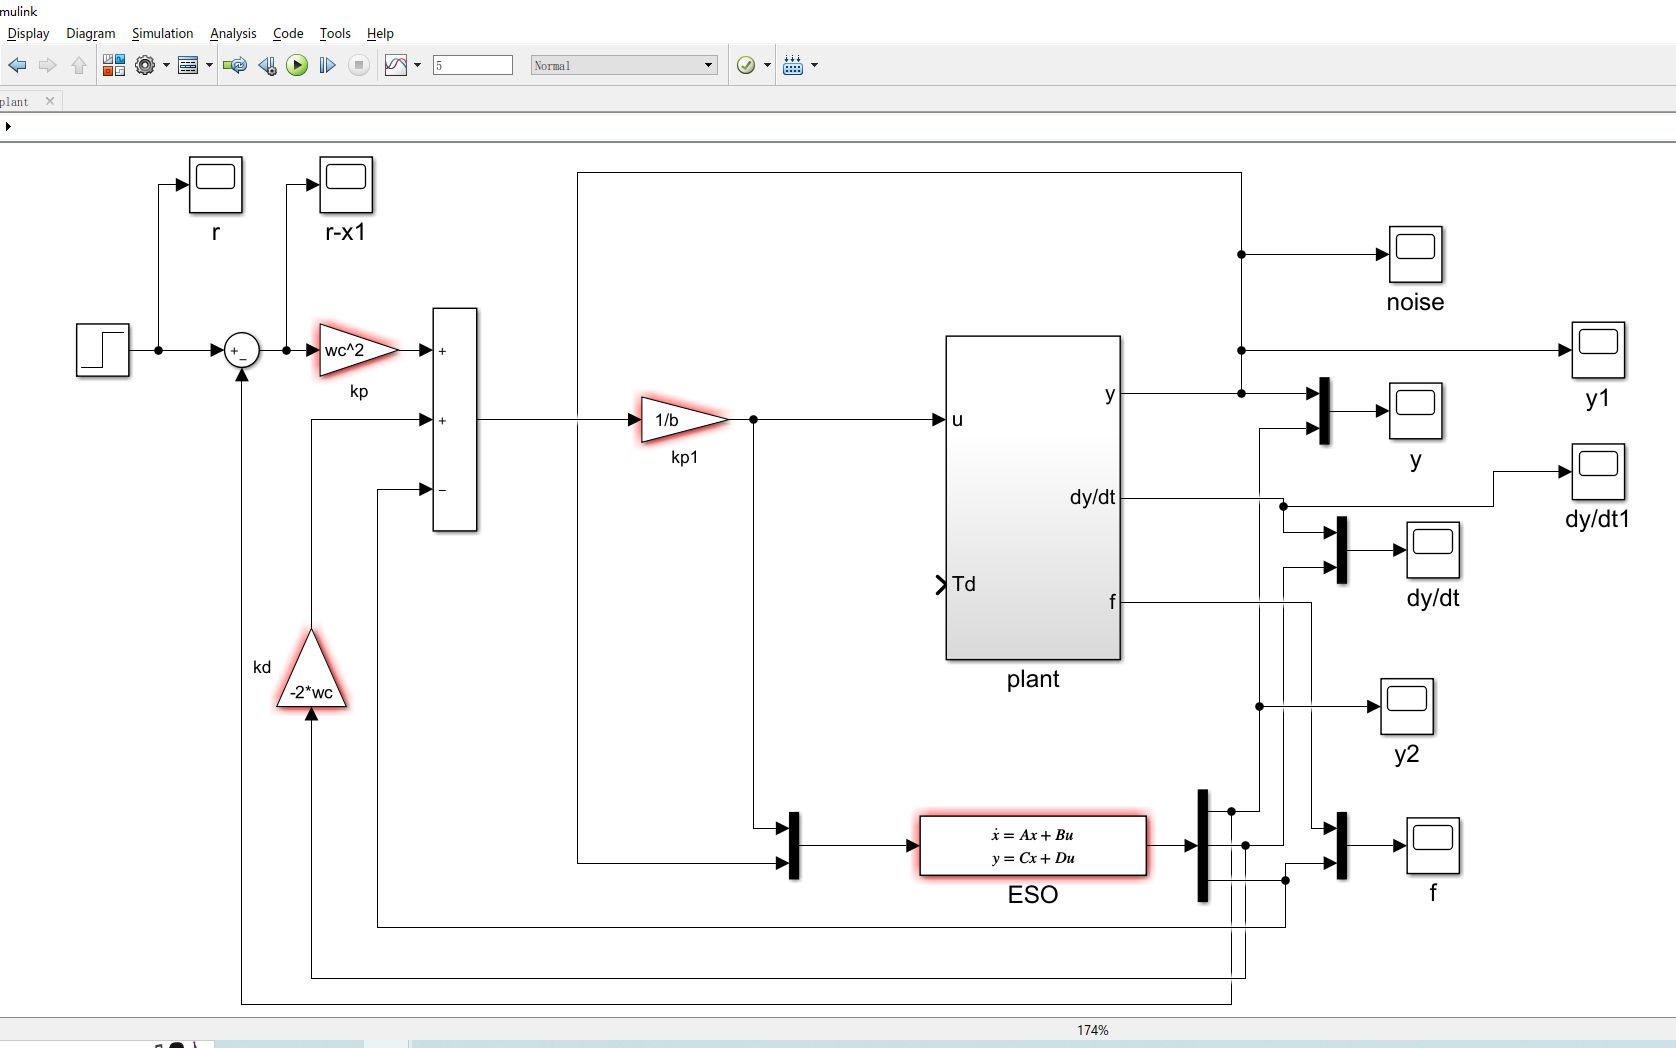The width and height of the screenshot is (1676, 1048).
Task: Open the f scope block
Action: pyautogui.click(x=1433, y=846)
